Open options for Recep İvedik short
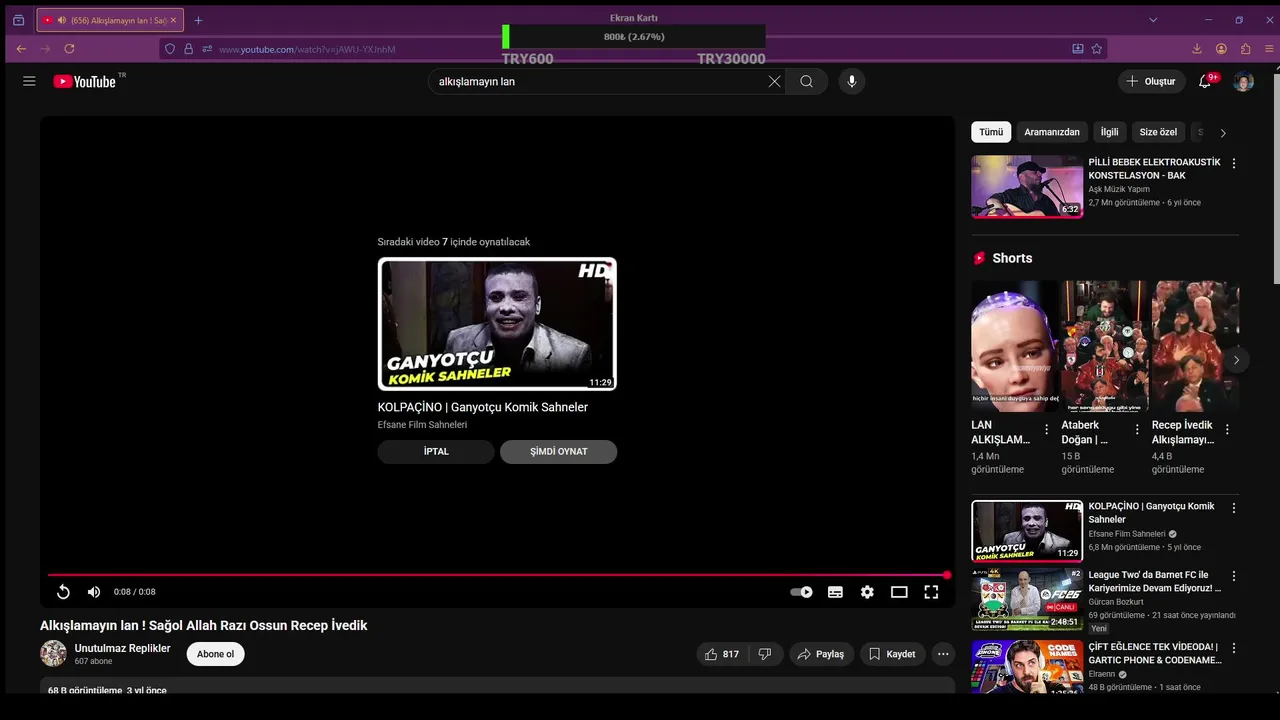1280x720 pixels. click(x=1227, y=429)
